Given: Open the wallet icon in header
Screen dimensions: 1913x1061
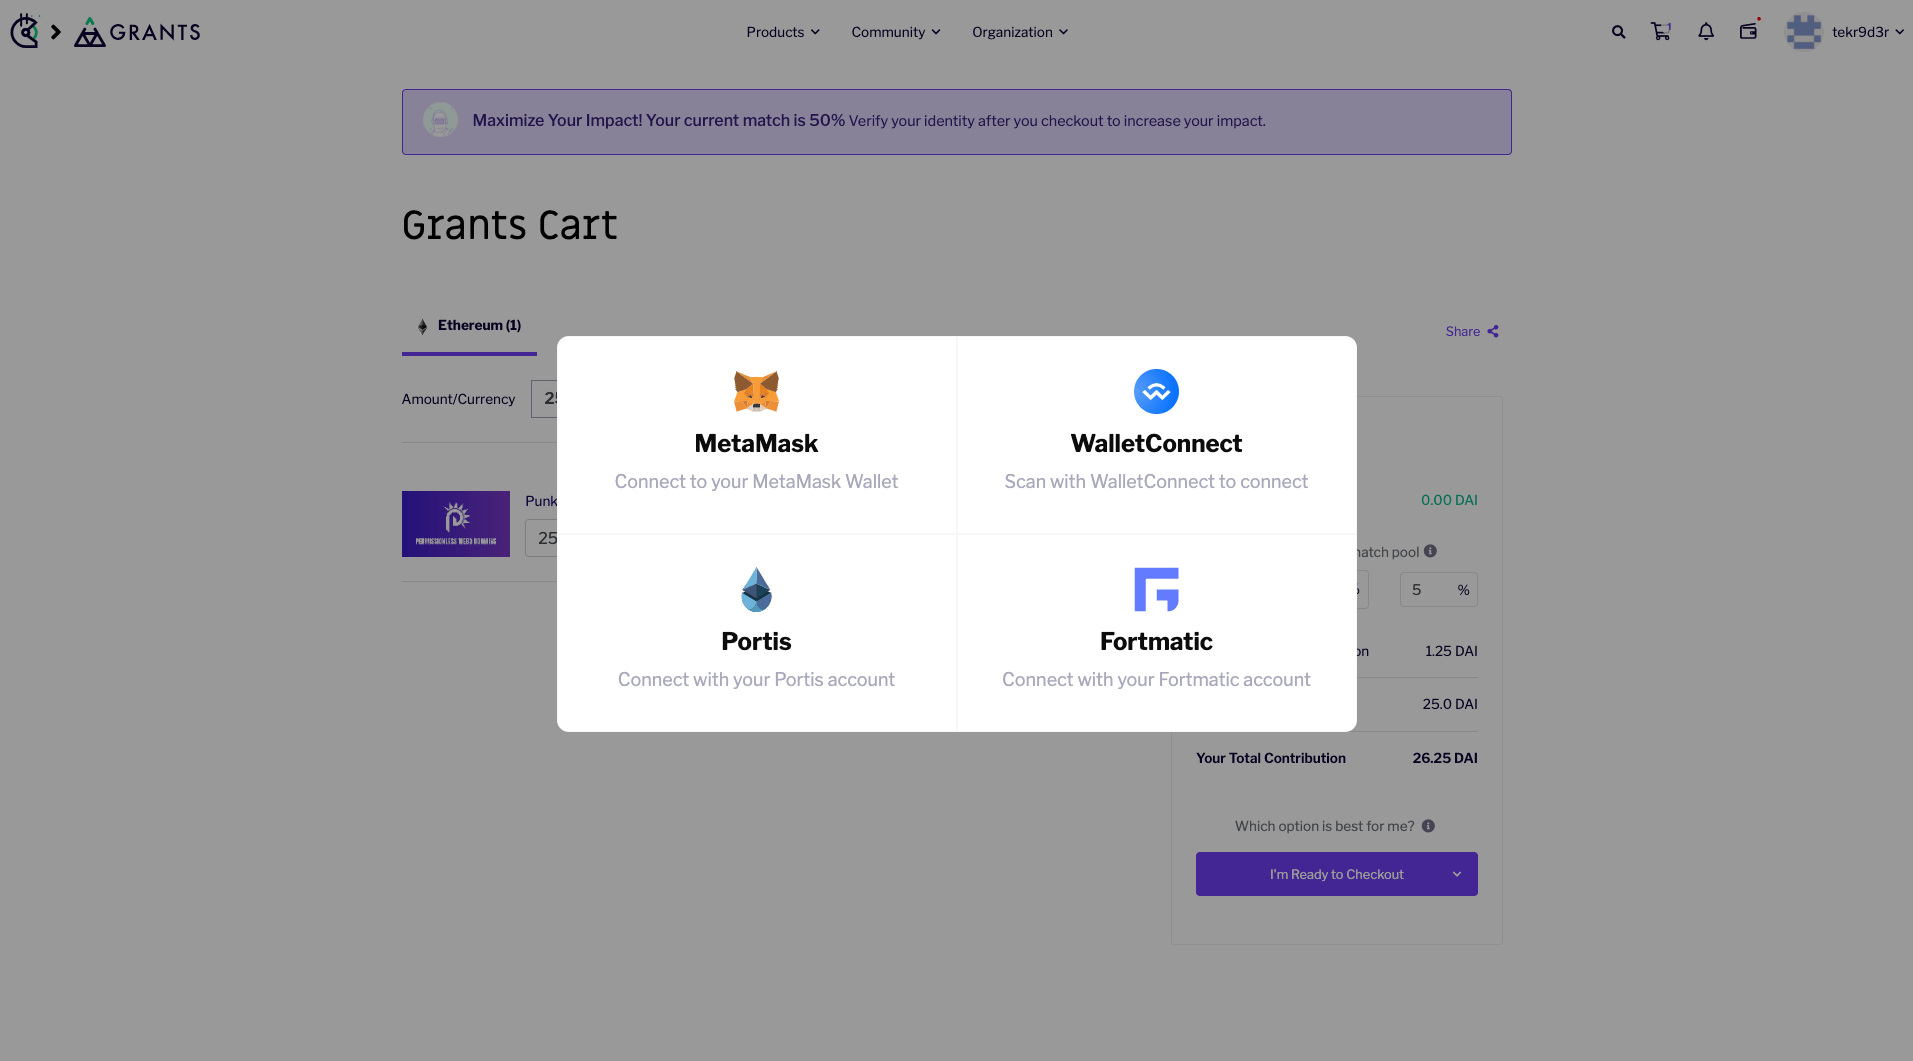Looking at the screenshot, I should pyautogui.click(x=1749, y=31).
